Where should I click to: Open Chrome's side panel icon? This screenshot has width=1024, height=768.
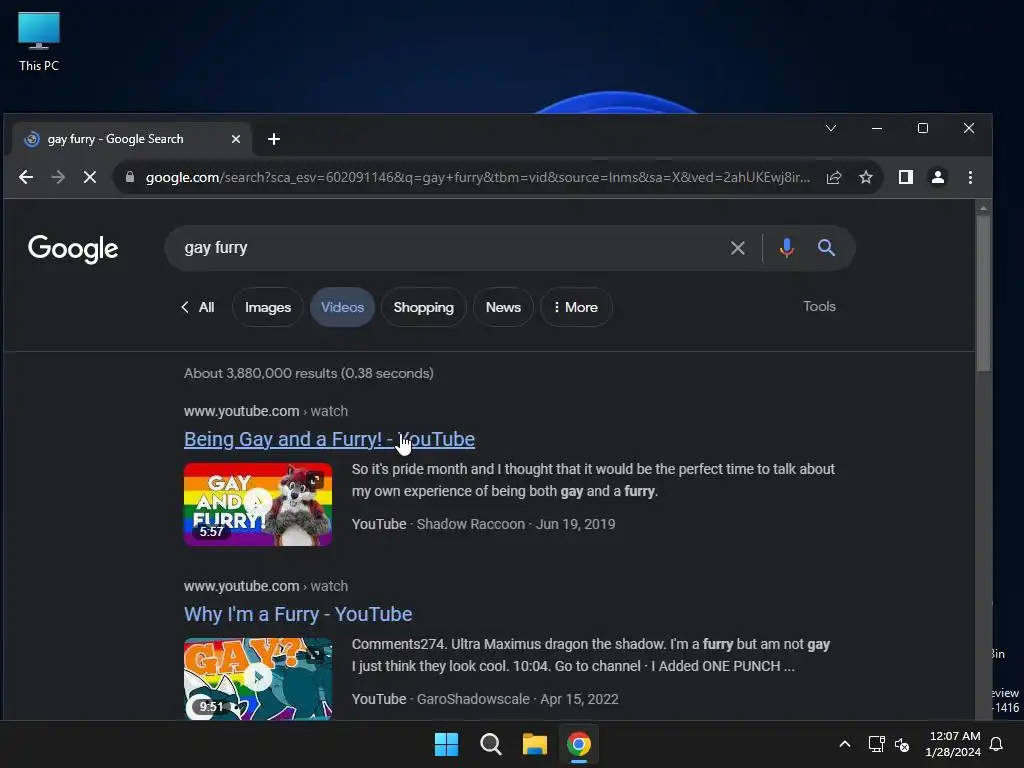coord(906,177)
